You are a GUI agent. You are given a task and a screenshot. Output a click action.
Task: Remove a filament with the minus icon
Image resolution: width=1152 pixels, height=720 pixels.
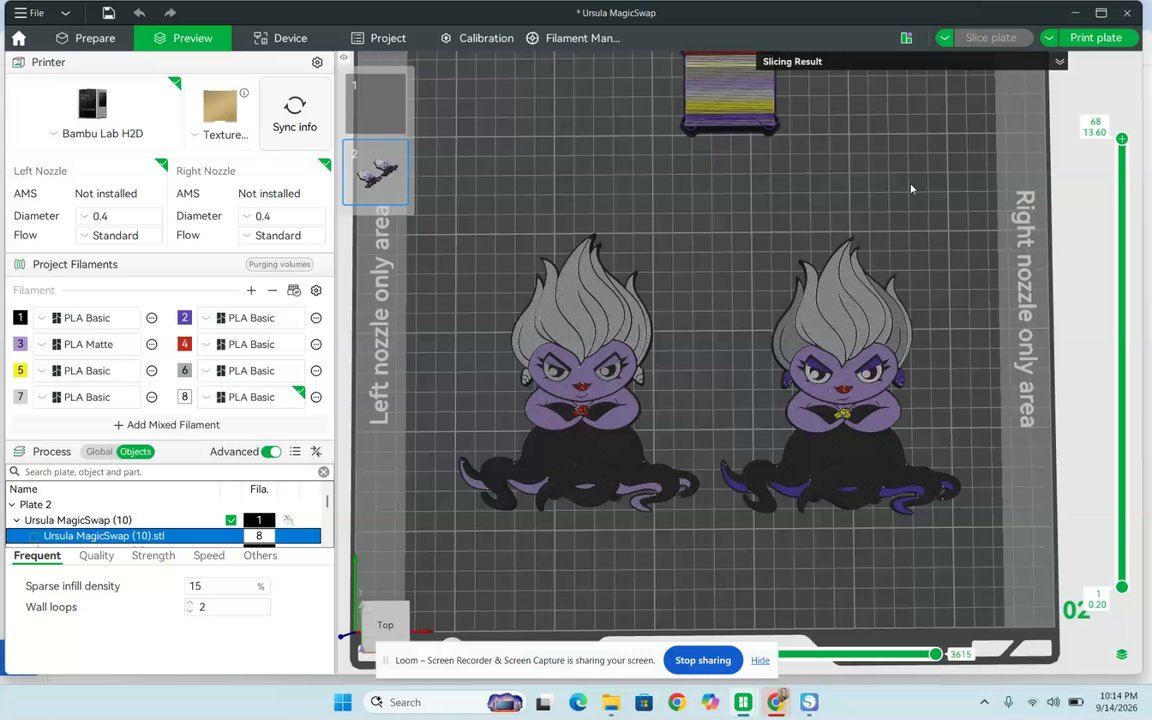click(273, 290)
